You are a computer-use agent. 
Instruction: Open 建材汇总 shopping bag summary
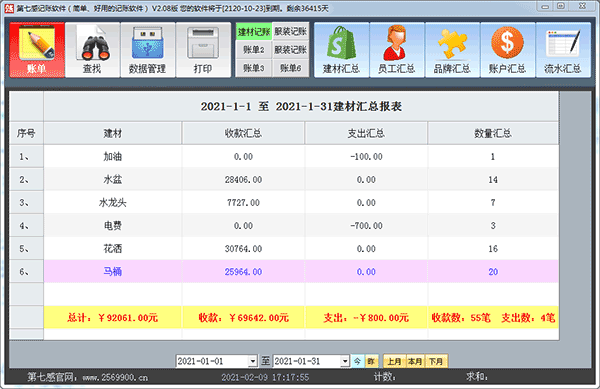[x=342, y=50]
